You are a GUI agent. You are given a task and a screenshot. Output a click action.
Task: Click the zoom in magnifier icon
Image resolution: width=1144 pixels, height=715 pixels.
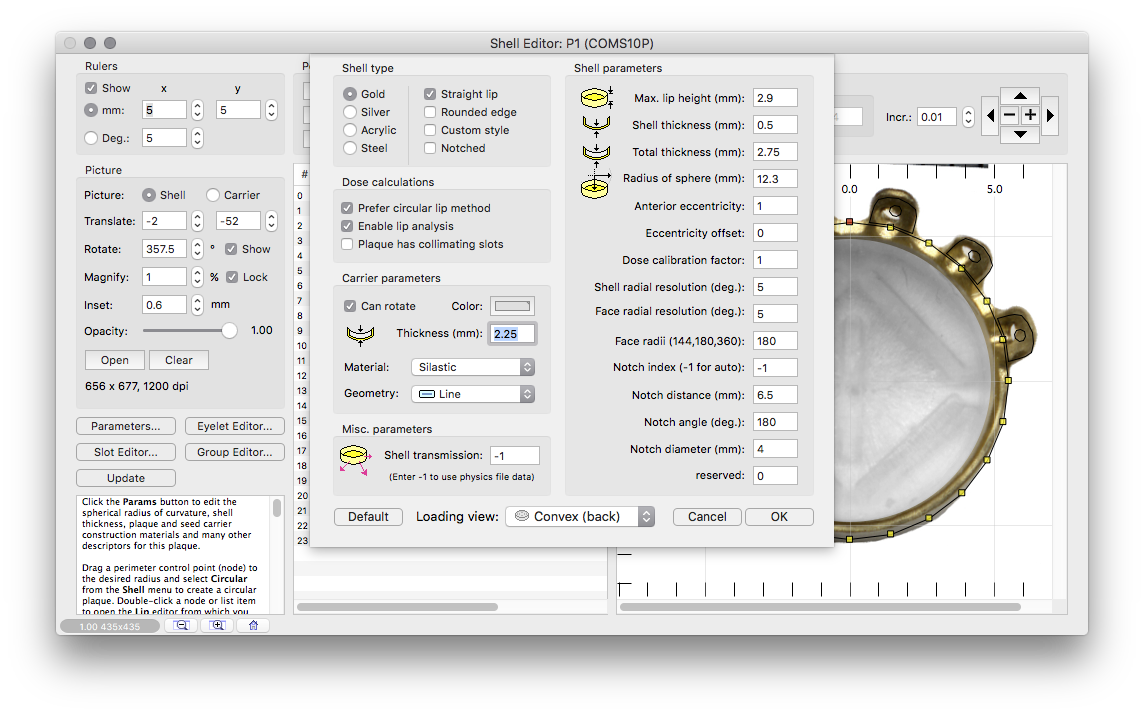point(217,625)
